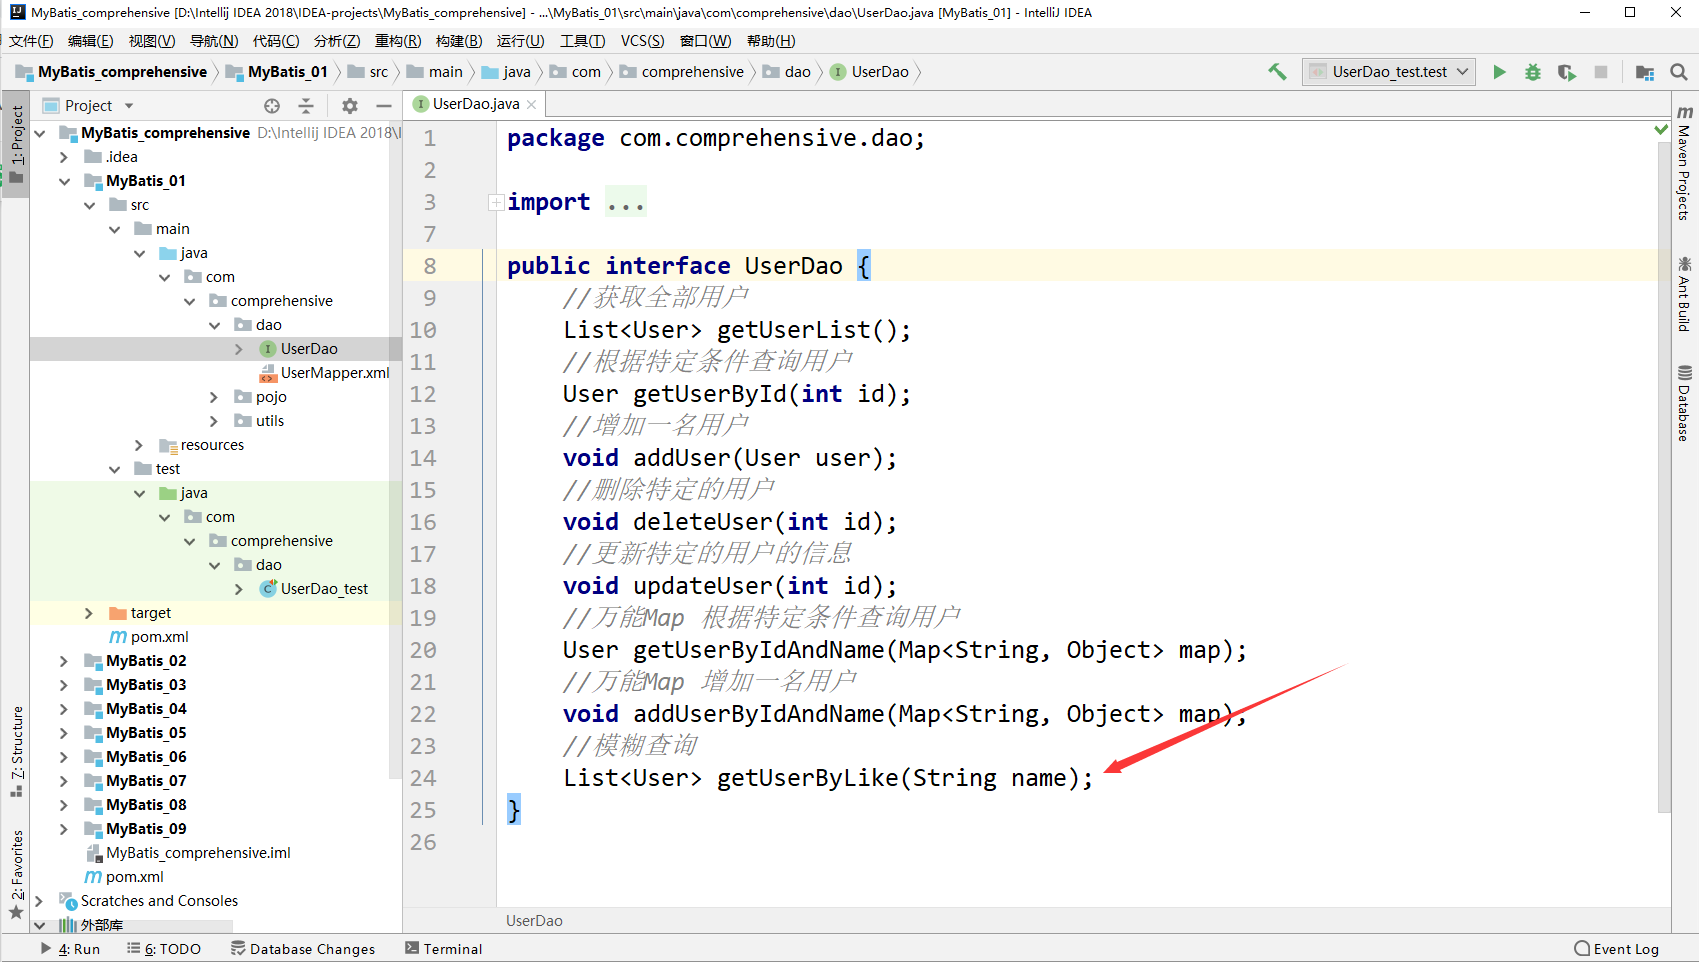Open the 4: Run tool window
Screen dimensions: 1699x962
pyautogui.click(x=70, y=949)
